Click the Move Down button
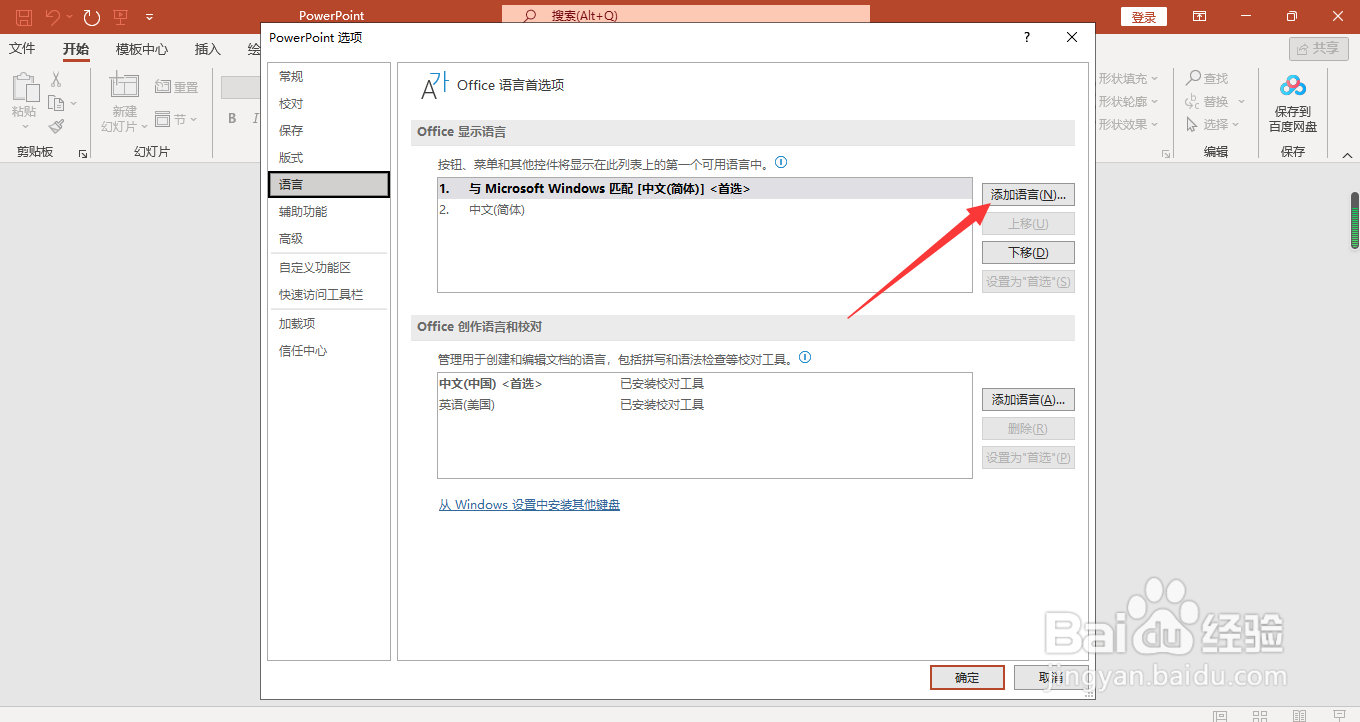Screen dimensions: 1360x722 click(1028, 252)
